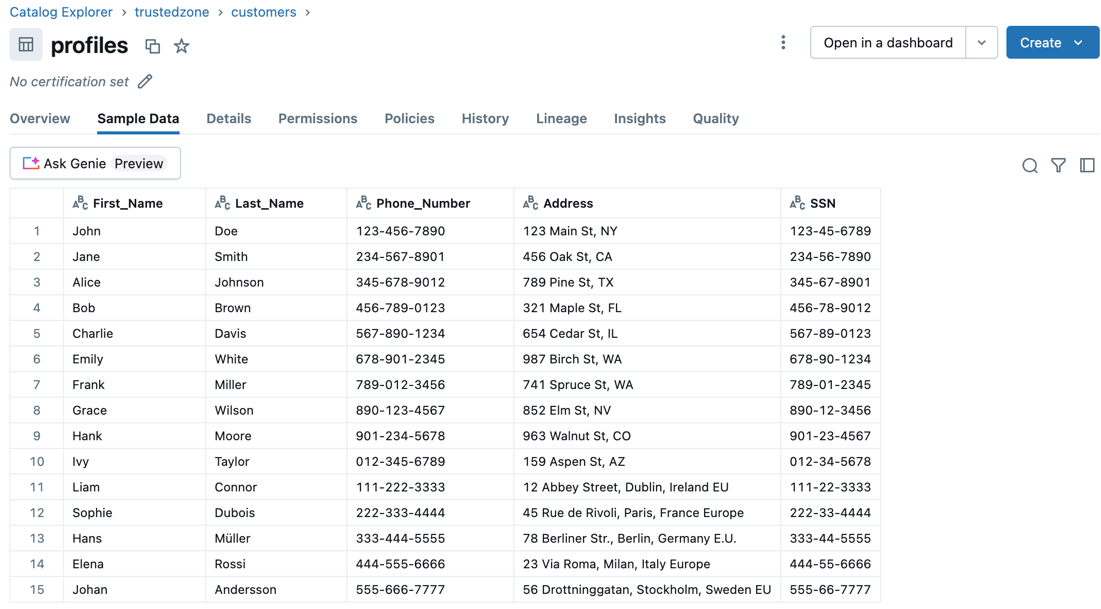Switch to the Overview tab
Image resolution: width=1101 pixels, height=609 pixels.
coord(40,119)
